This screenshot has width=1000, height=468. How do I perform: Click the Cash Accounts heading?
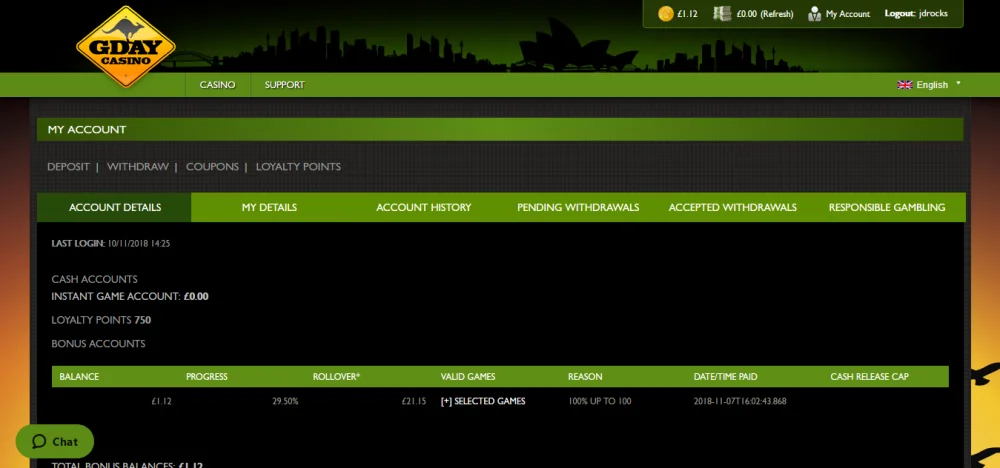(x=94, y=279)
